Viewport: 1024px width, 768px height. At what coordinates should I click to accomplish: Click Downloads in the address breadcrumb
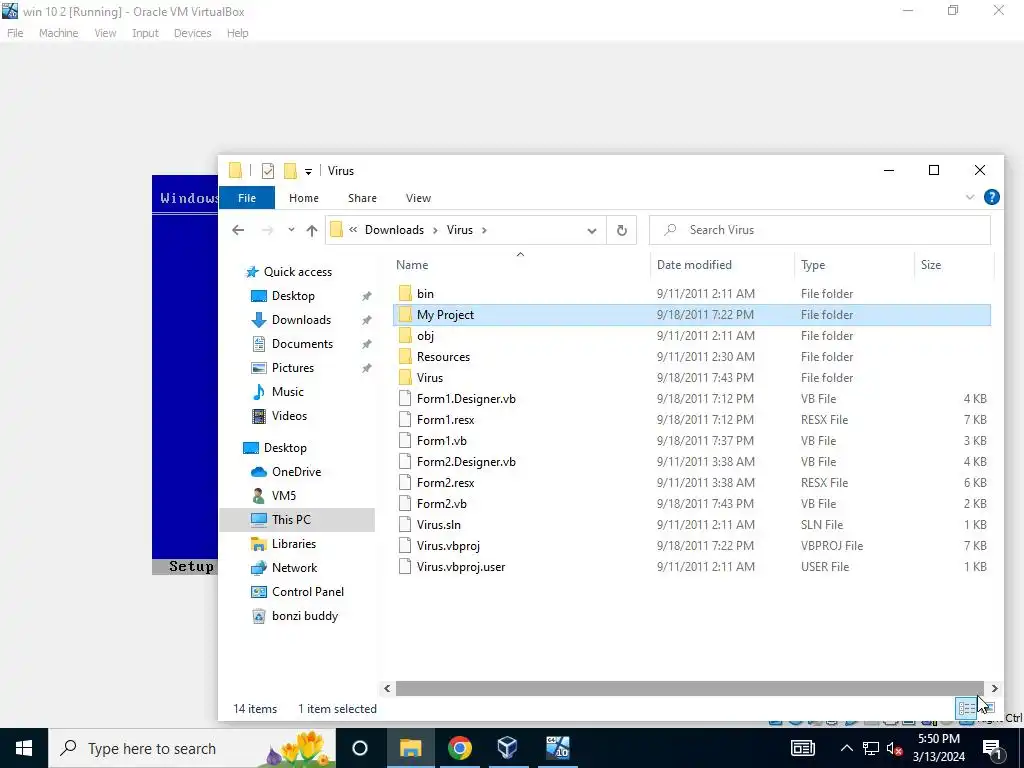click(x=394, y=230)
